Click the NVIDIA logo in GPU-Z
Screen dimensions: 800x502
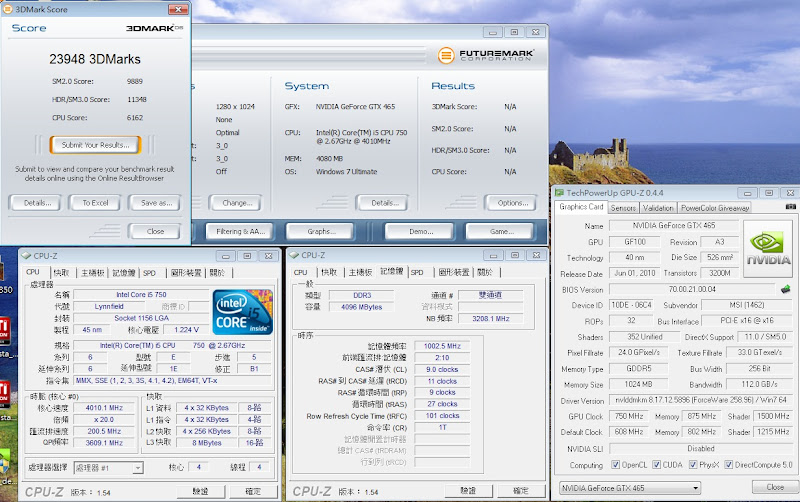[x=768, y=249]
